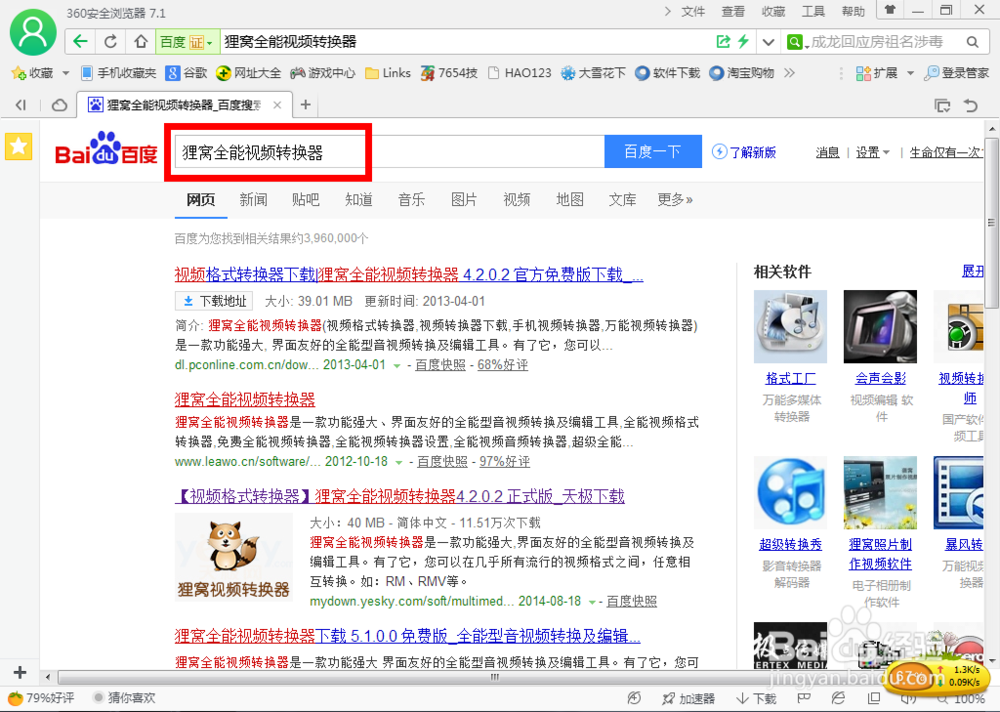Open 了解新版 link
1000x712 pixels.
click(744, 152)
